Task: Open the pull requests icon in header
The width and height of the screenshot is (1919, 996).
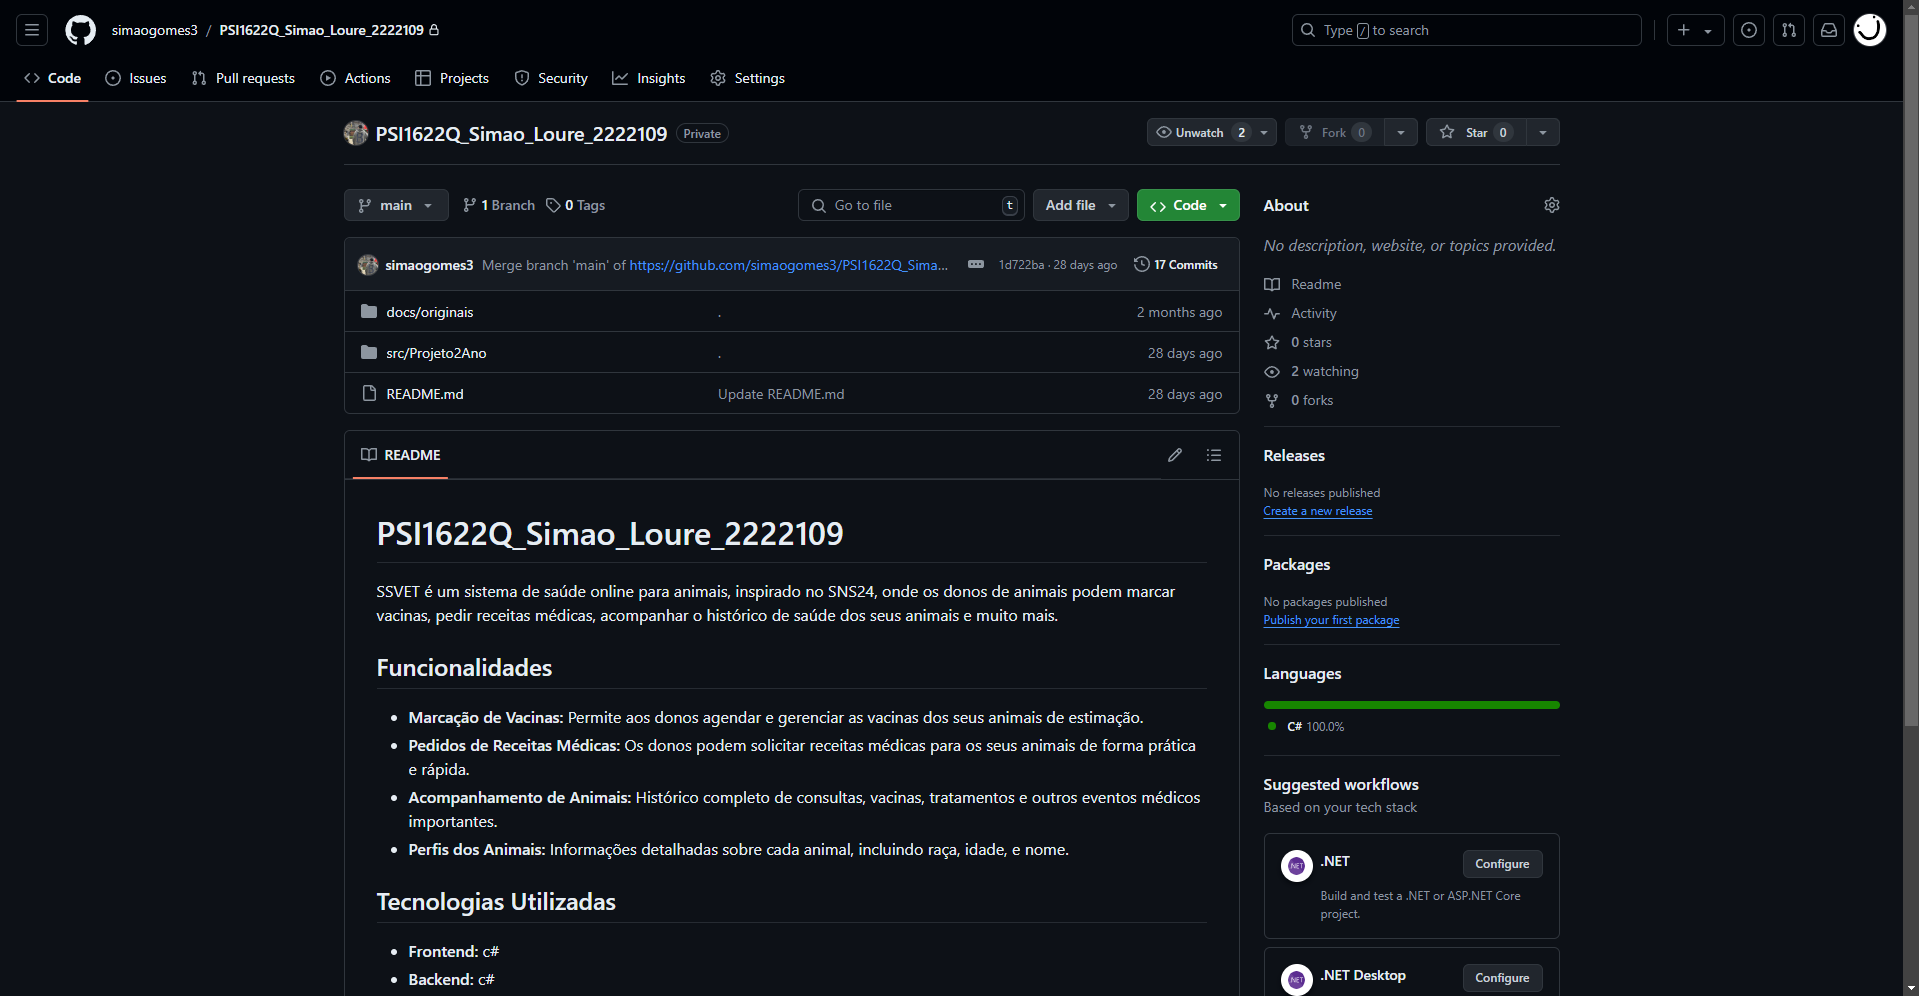Action: tap(1789, 31)
